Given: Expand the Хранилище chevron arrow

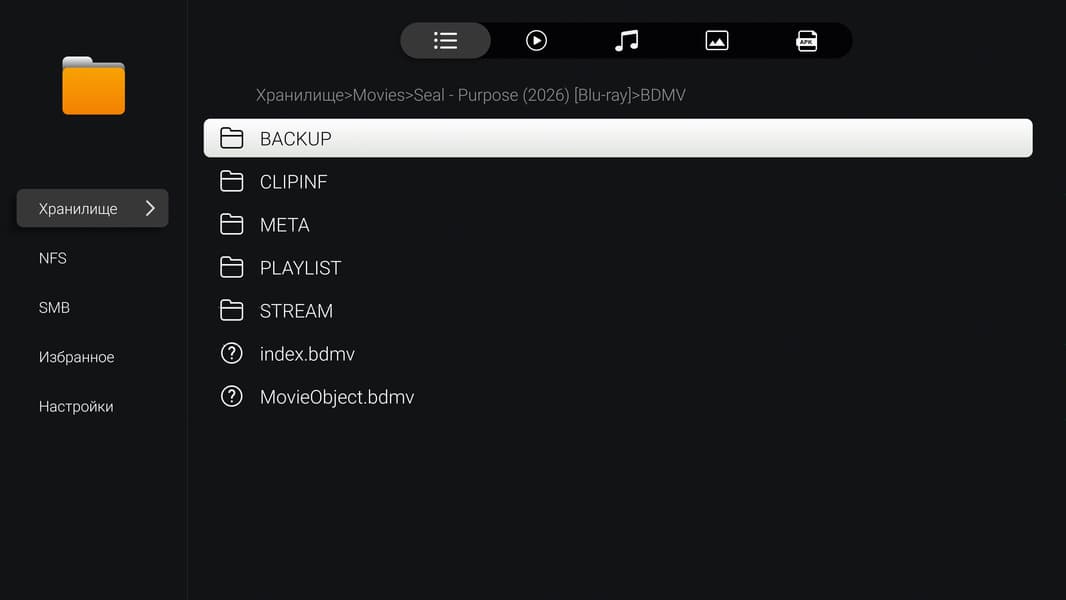Looking at the screenshot, I should click(150, 208).
